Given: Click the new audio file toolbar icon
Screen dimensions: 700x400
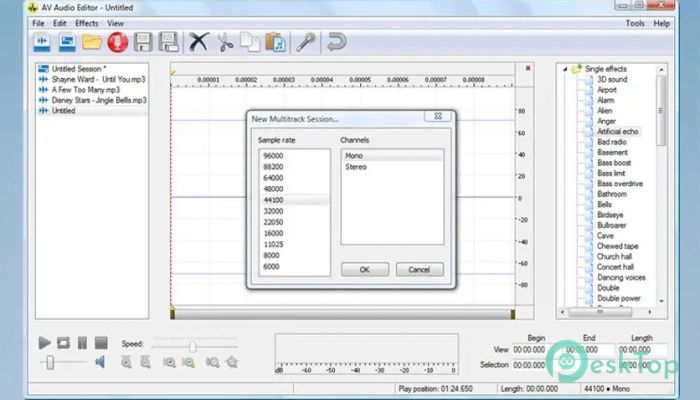Looking at the screenshot, I should coord(42,42).
